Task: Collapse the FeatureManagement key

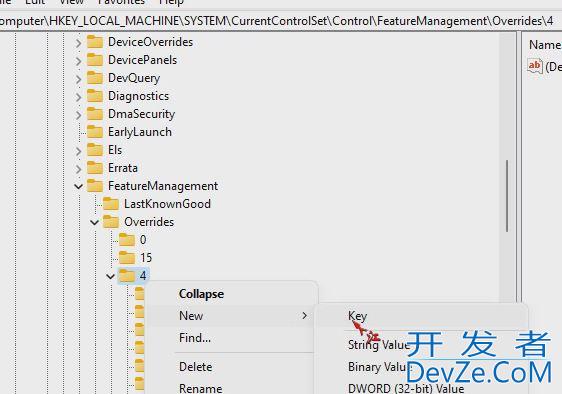Action: tap(78, 187)
